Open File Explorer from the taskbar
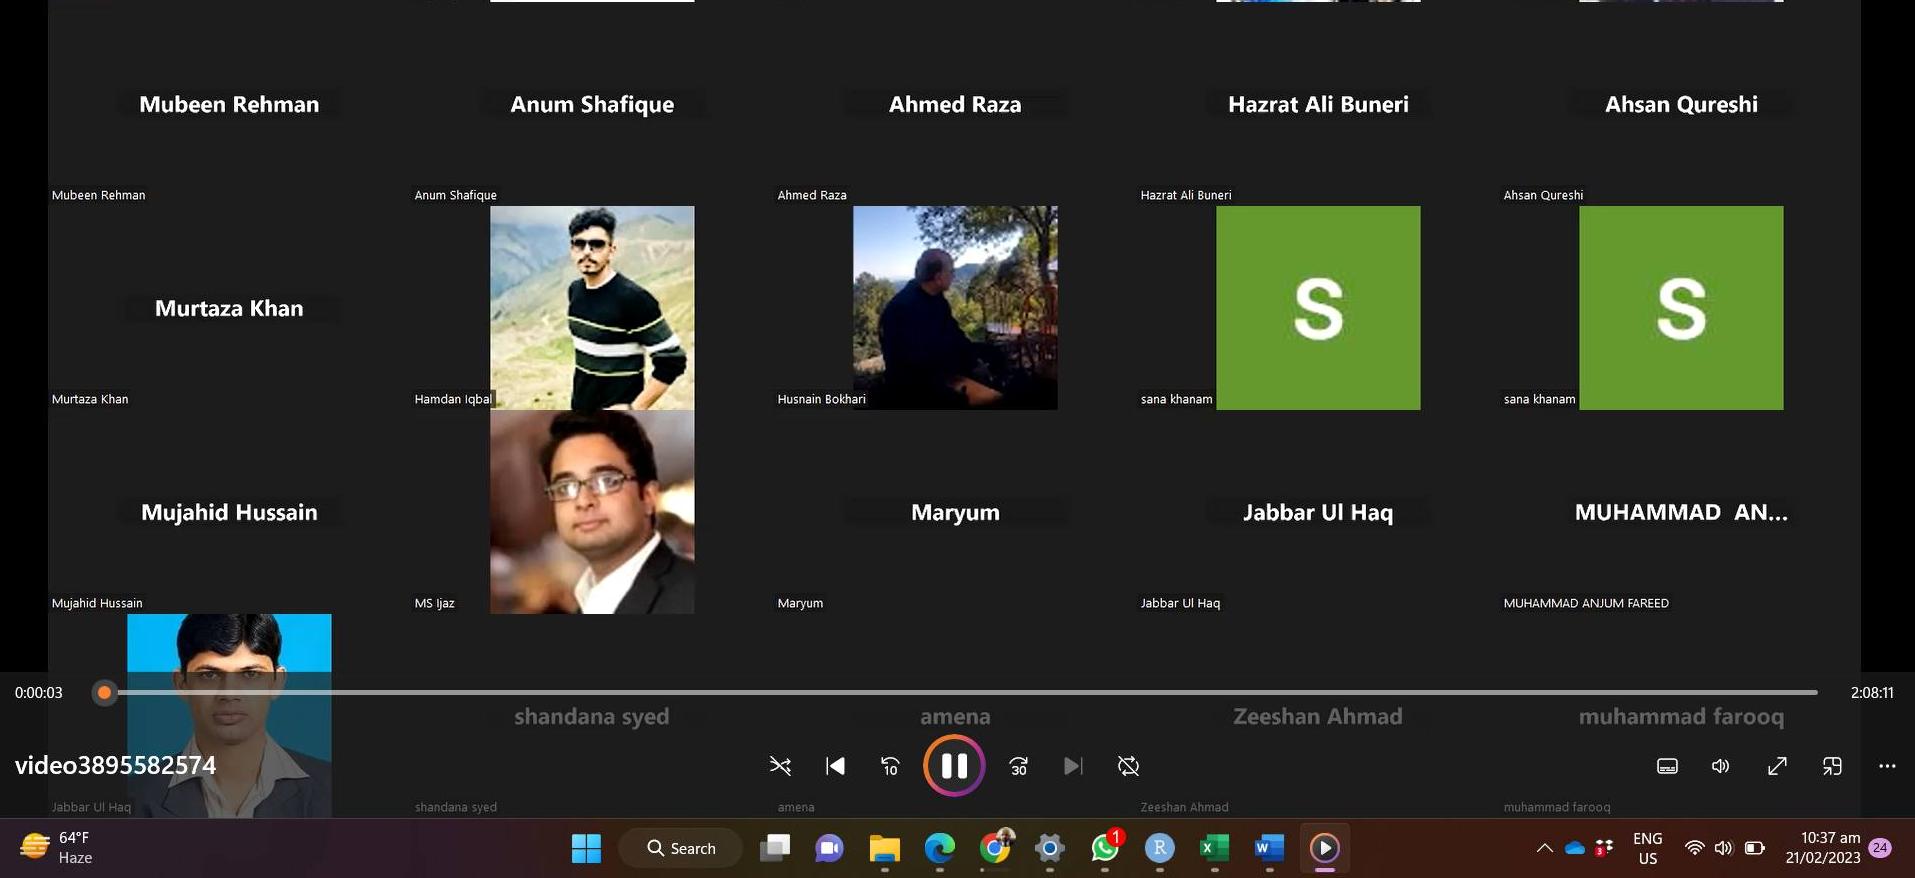Viewport: 1915px width, 878px height. point(884,848)
